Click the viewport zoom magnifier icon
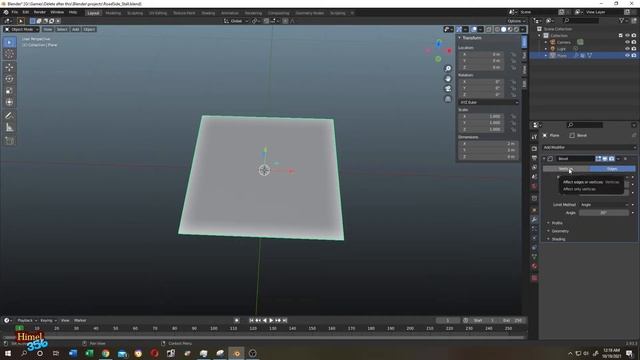This screenshot has width=640, height=360. [x=448, y=69]
